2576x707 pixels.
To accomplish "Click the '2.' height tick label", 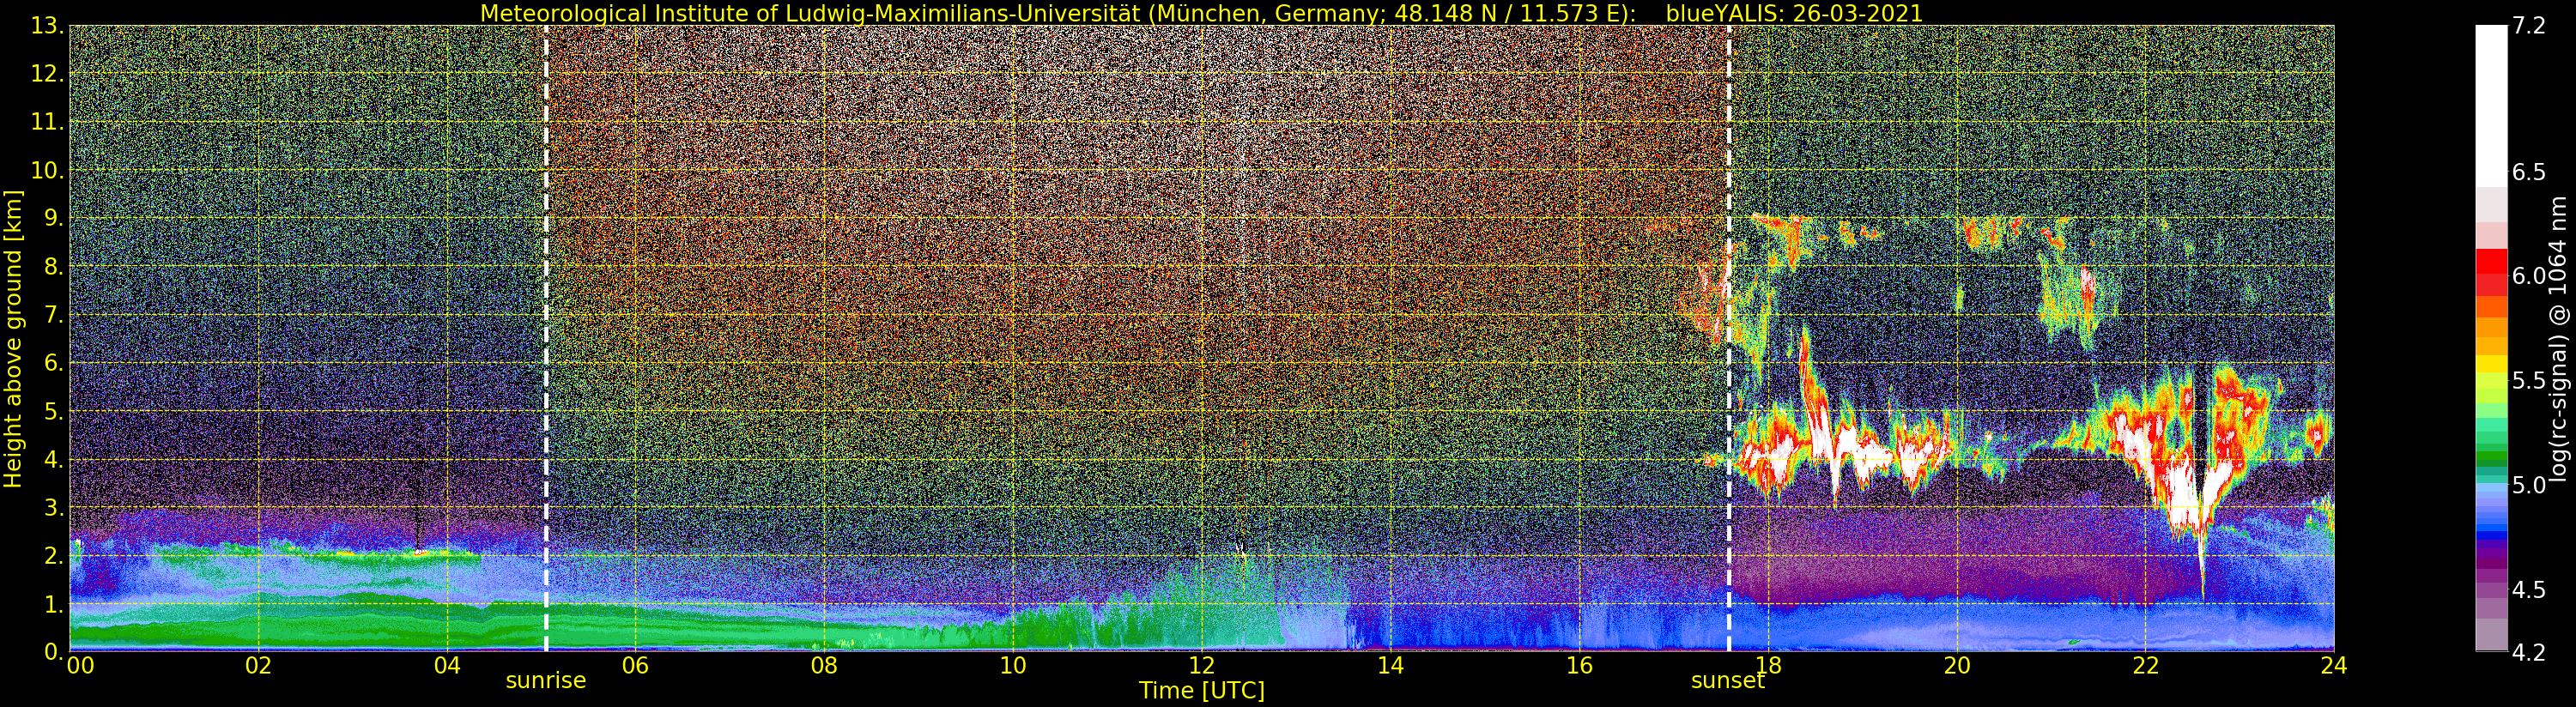I will [x=54, y=555].
